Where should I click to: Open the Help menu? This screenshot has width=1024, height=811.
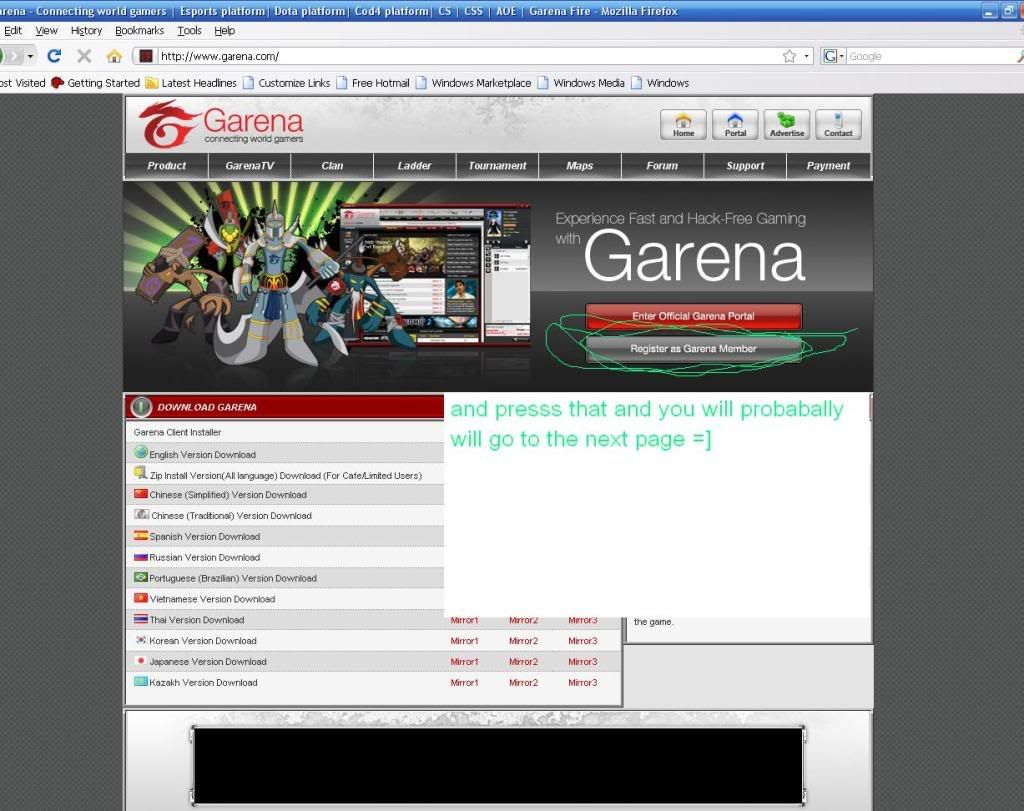pyautogui.click(x=225, y=31)
